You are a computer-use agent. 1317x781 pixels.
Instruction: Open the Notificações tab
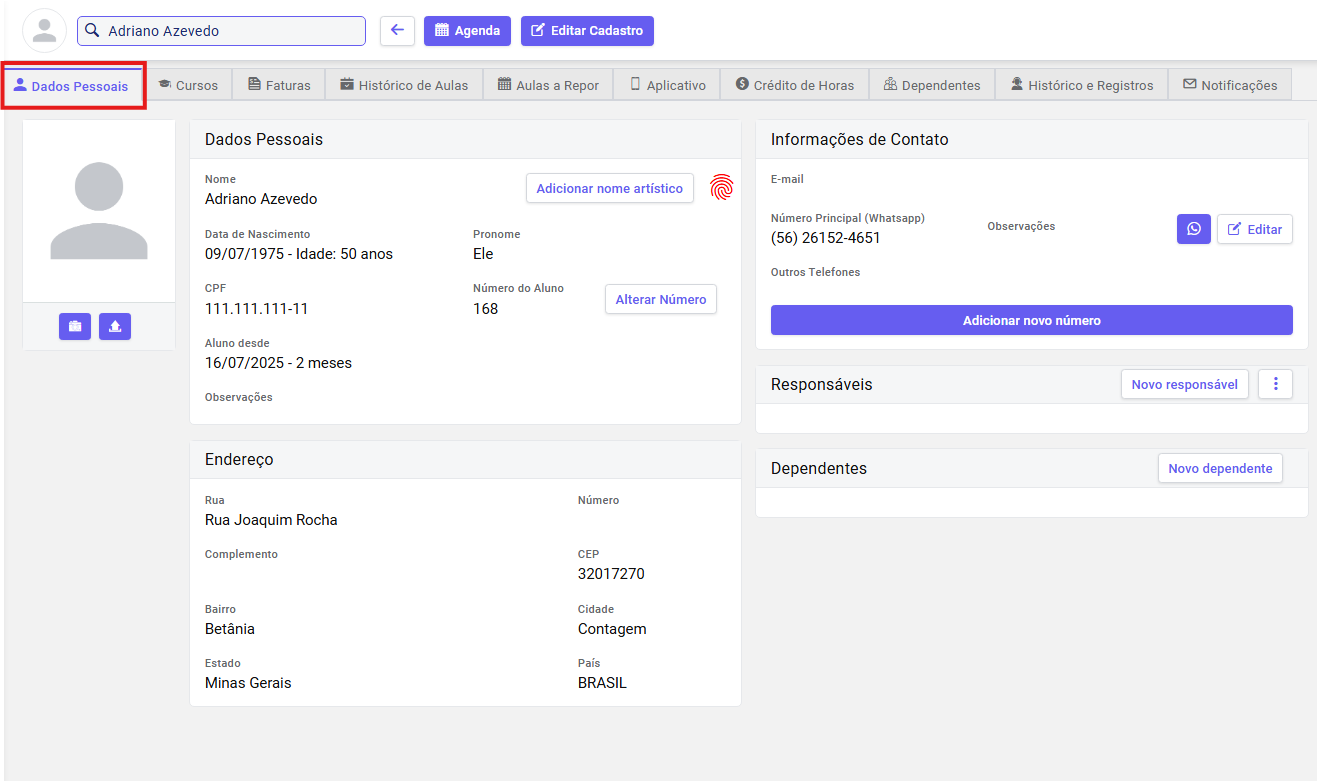tap(1230, 85)
